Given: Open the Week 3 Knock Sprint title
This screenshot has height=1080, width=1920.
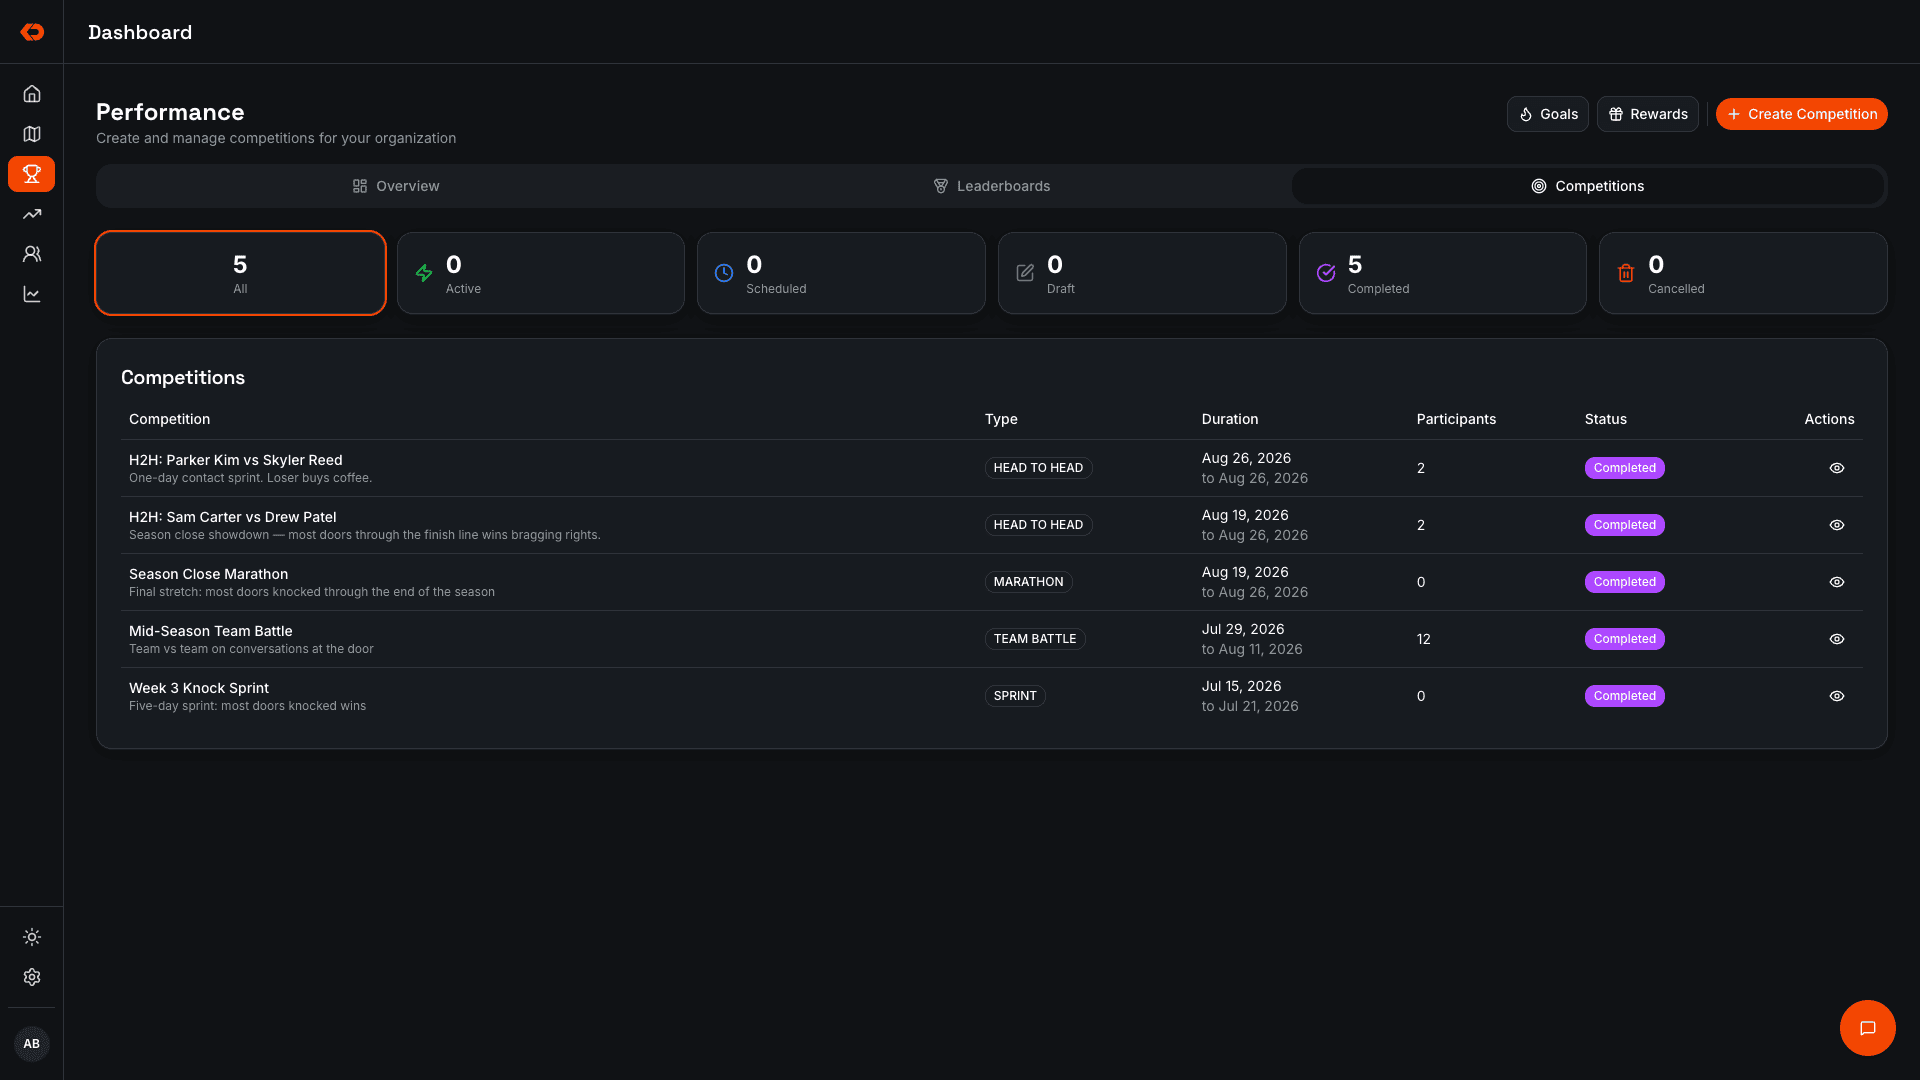Looking at the screenshot, I should click(x=198, y=688).
